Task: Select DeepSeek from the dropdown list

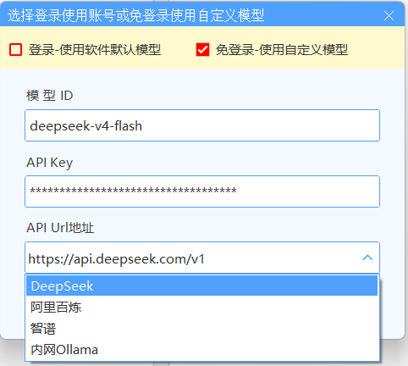Action: coord(202,286)
